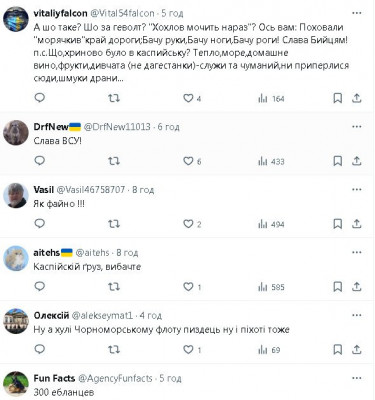Bookmark Vasil's tweet
Screen dimensions: 375x400
pyautogui.click(x=338, y=224)
